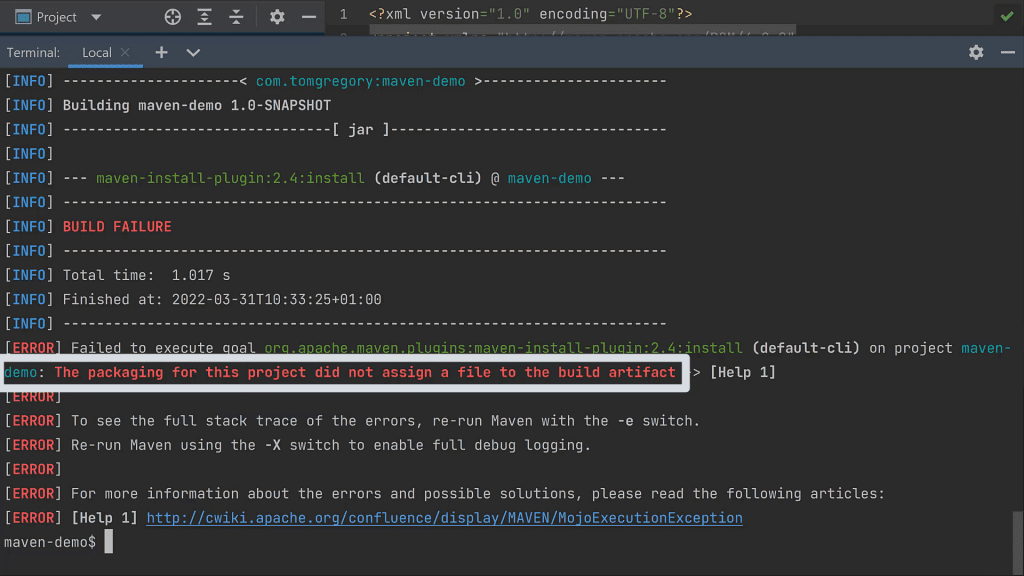Viewport: 1024px width, 576px height.
Task: Switch to the Local terminal tab
Action: click(100, 52)
